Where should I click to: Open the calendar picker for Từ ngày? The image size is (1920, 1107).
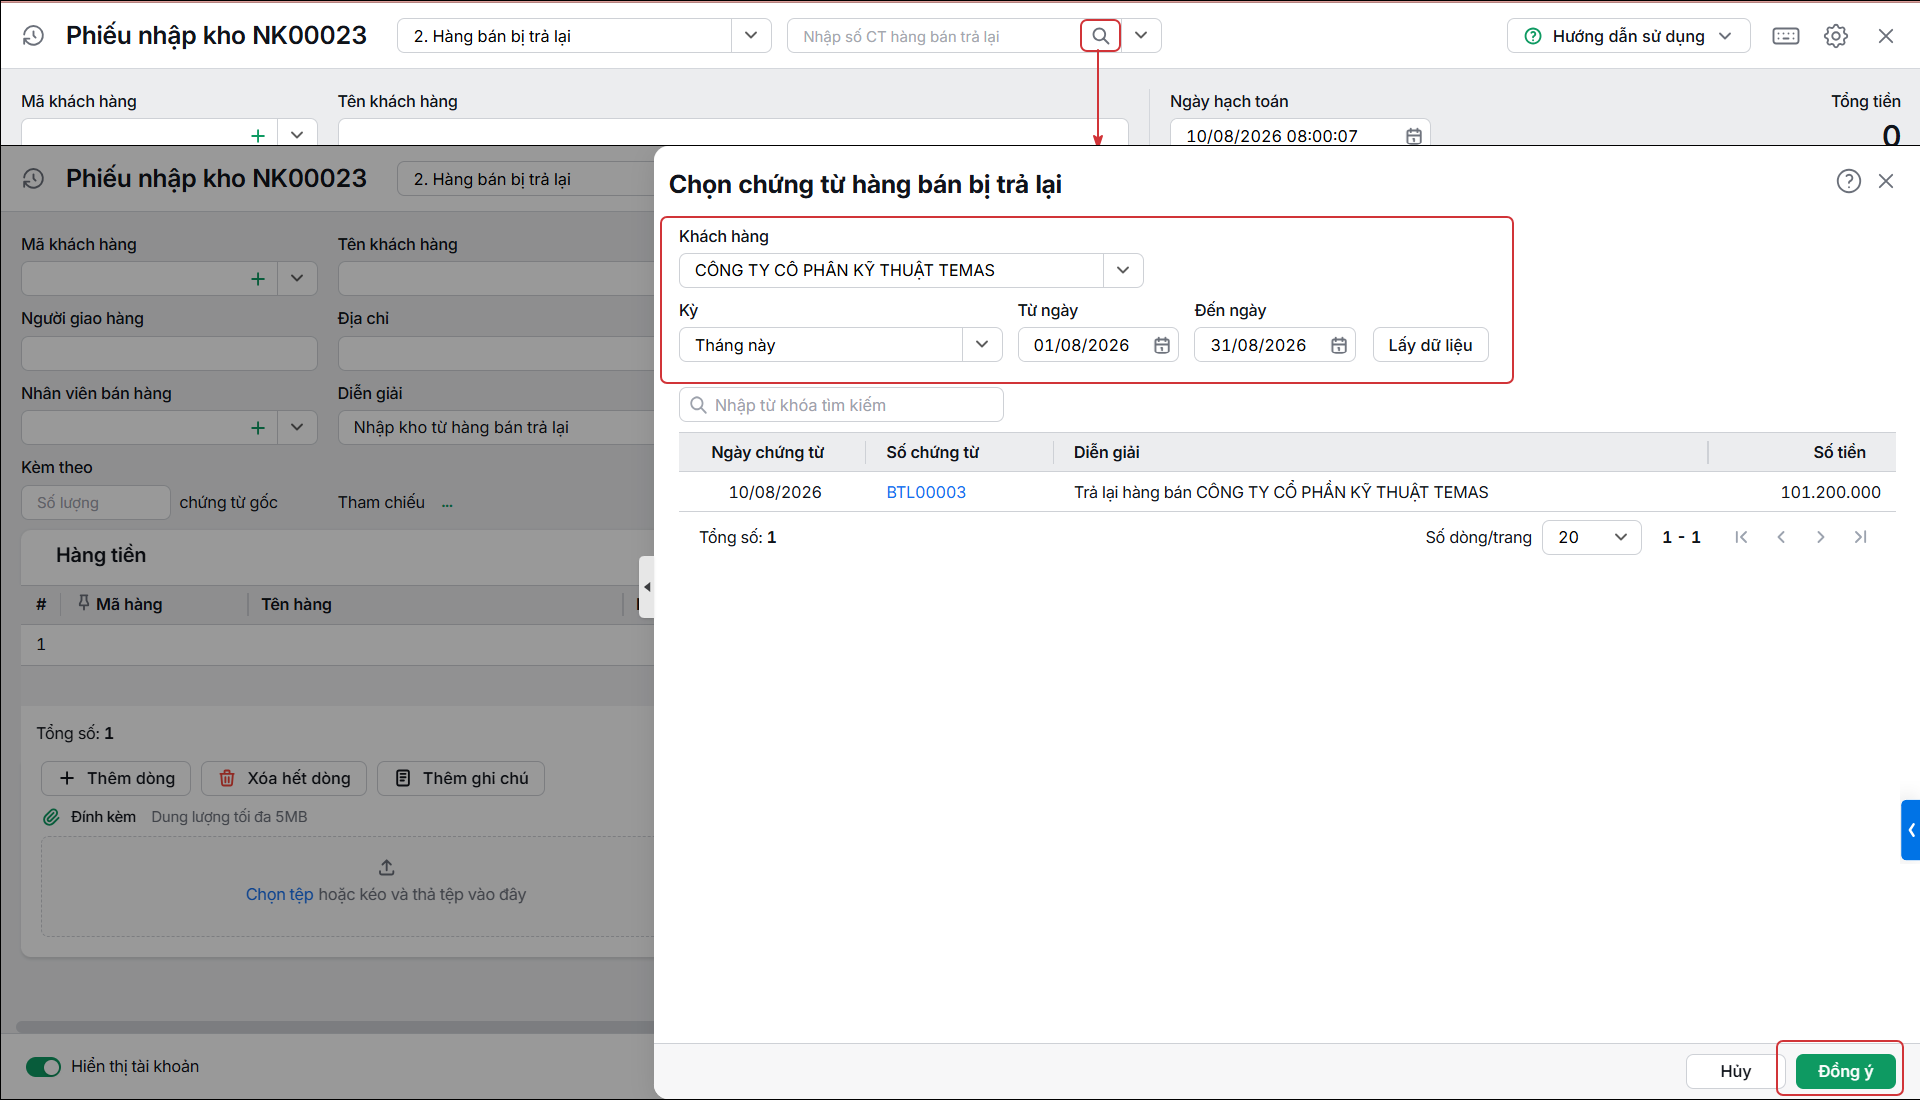[x=1162, y=345]
